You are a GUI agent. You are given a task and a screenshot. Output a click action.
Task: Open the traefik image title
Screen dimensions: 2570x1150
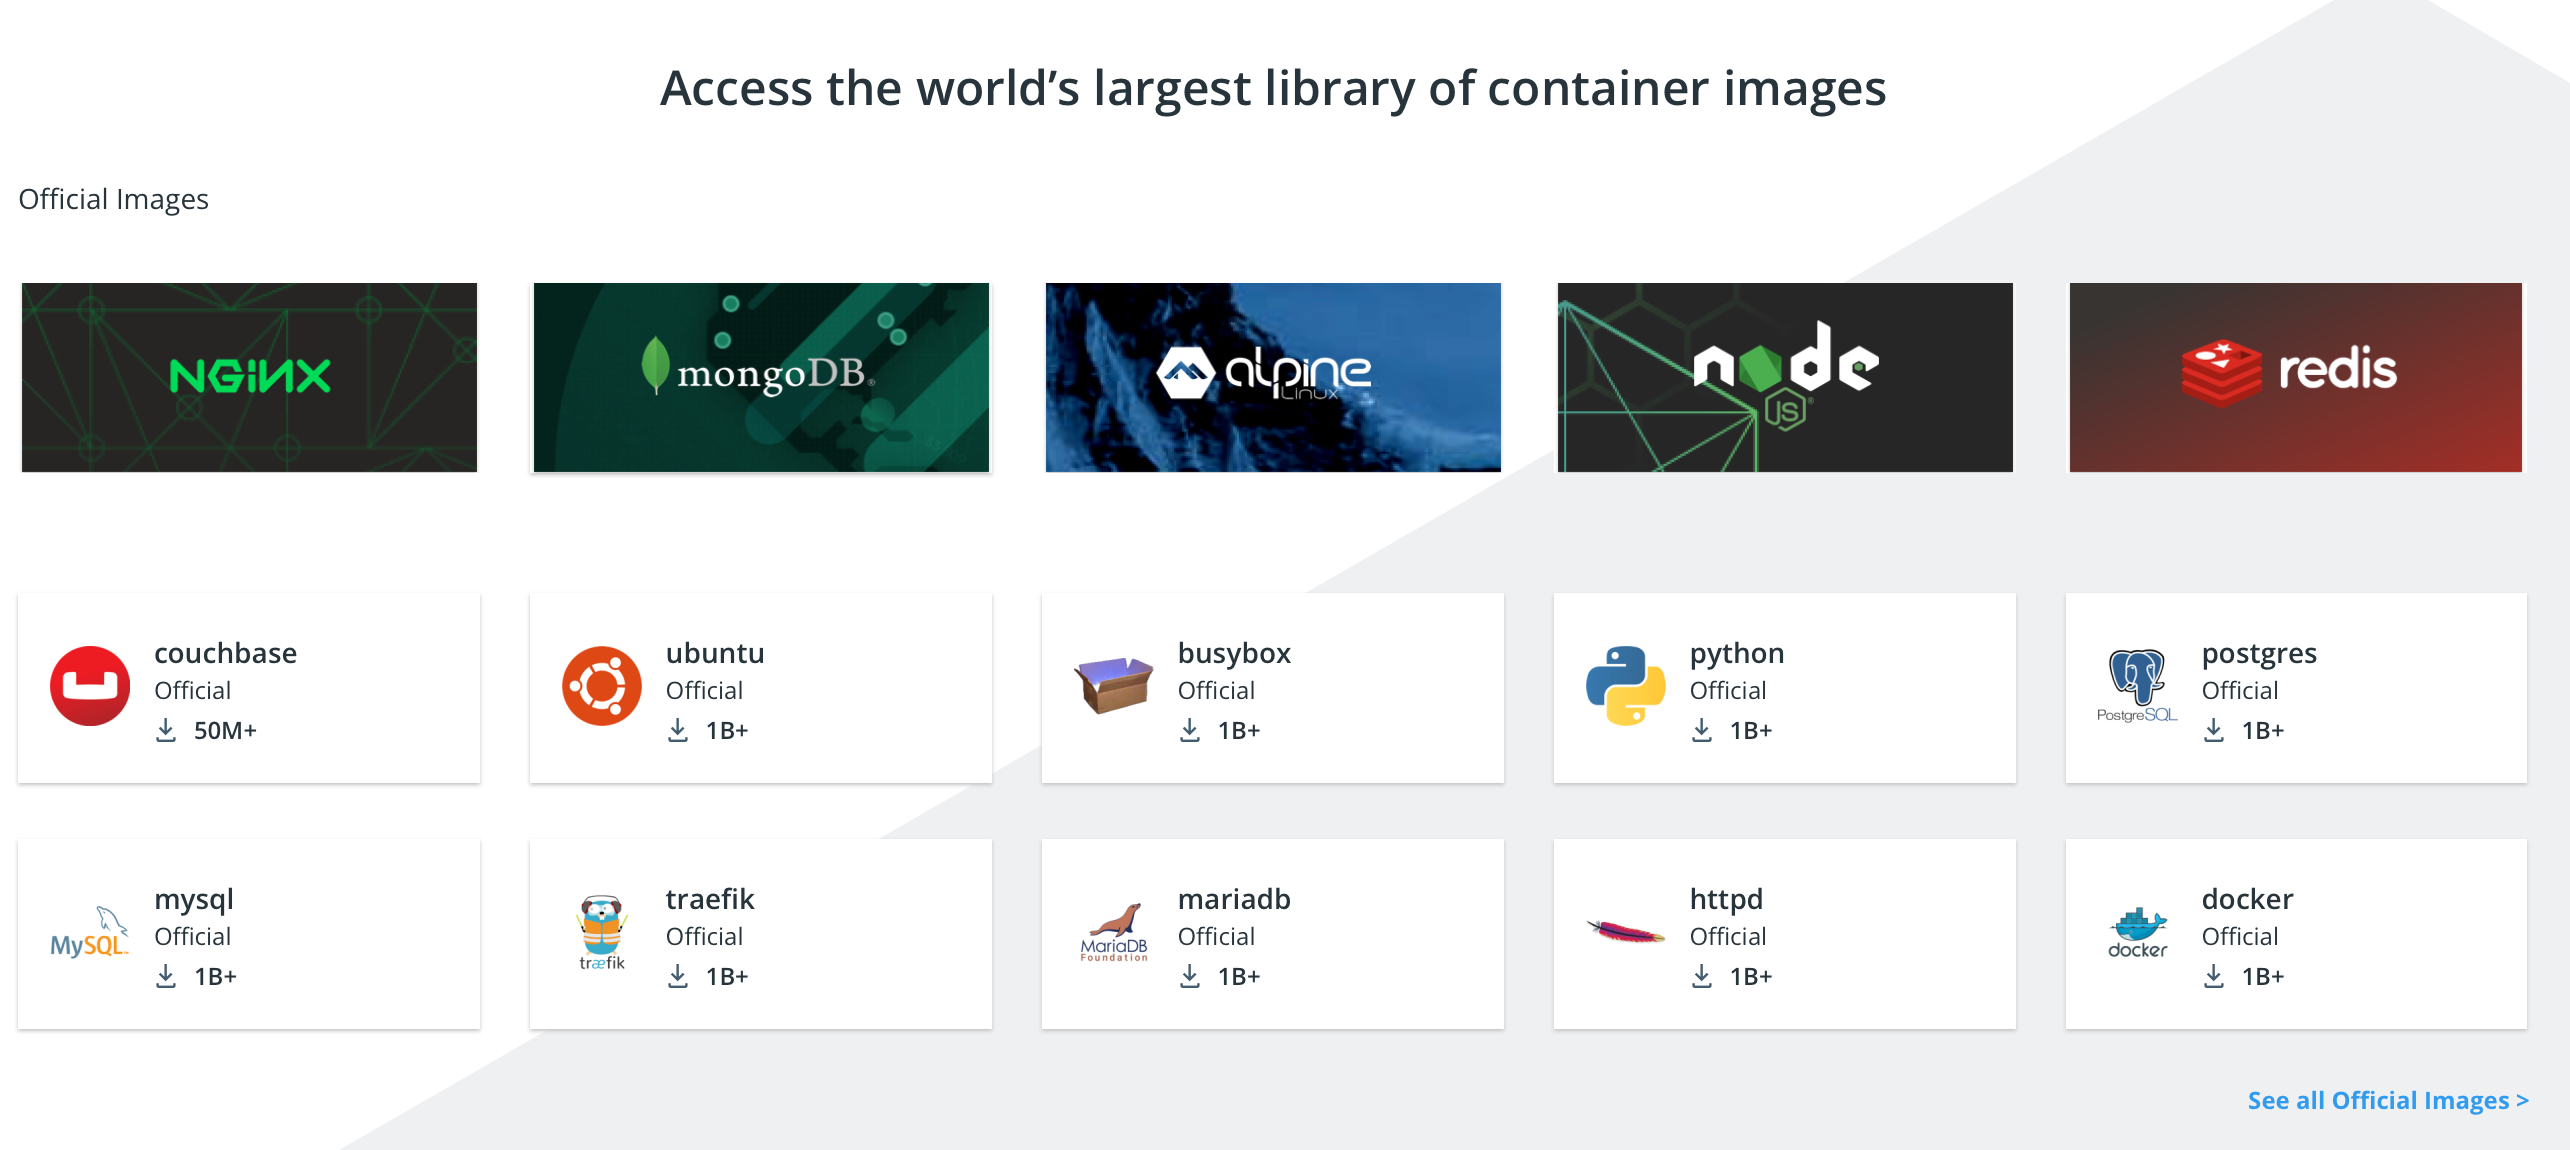[710, 899]
